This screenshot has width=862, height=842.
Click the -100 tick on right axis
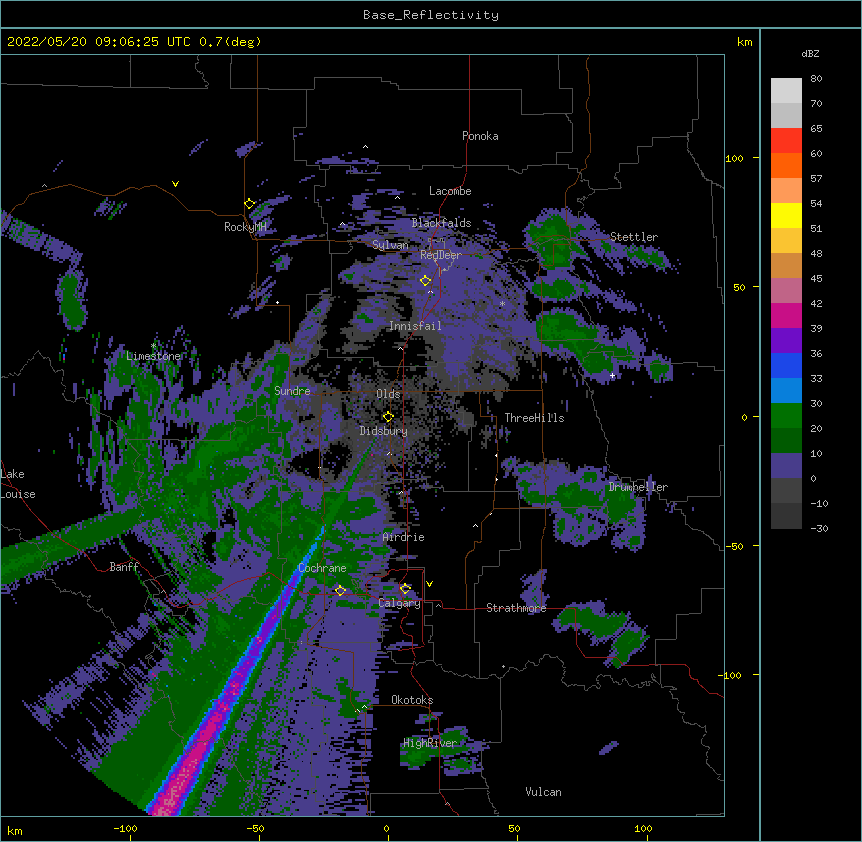pyautogui.click(x=731, y=675)
